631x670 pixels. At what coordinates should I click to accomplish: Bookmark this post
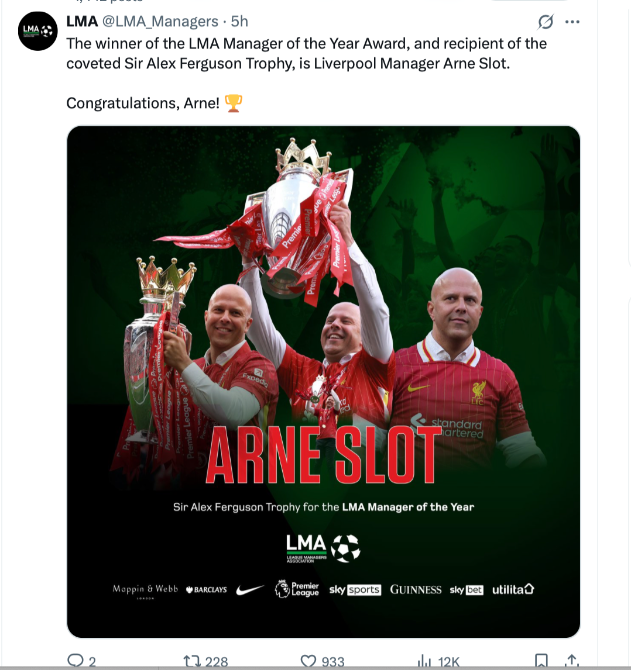pyautogui.click(x=541, y=661)
